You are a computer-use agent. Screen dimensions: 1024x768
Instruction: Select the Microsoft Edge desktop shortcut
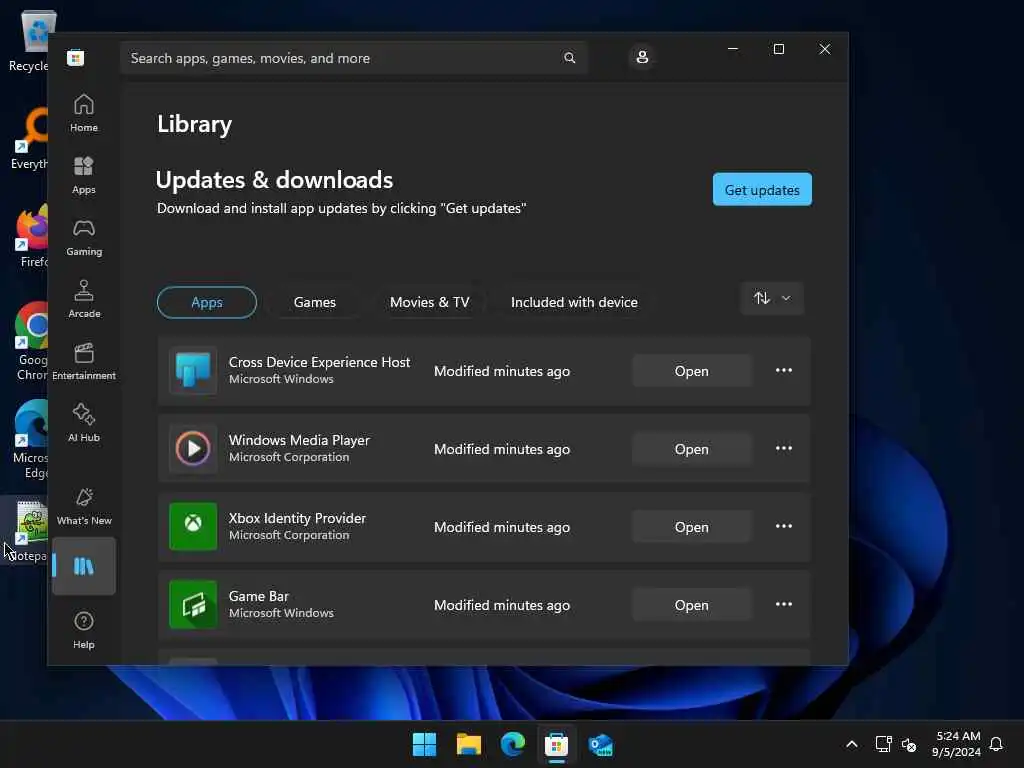coord(29,439)
